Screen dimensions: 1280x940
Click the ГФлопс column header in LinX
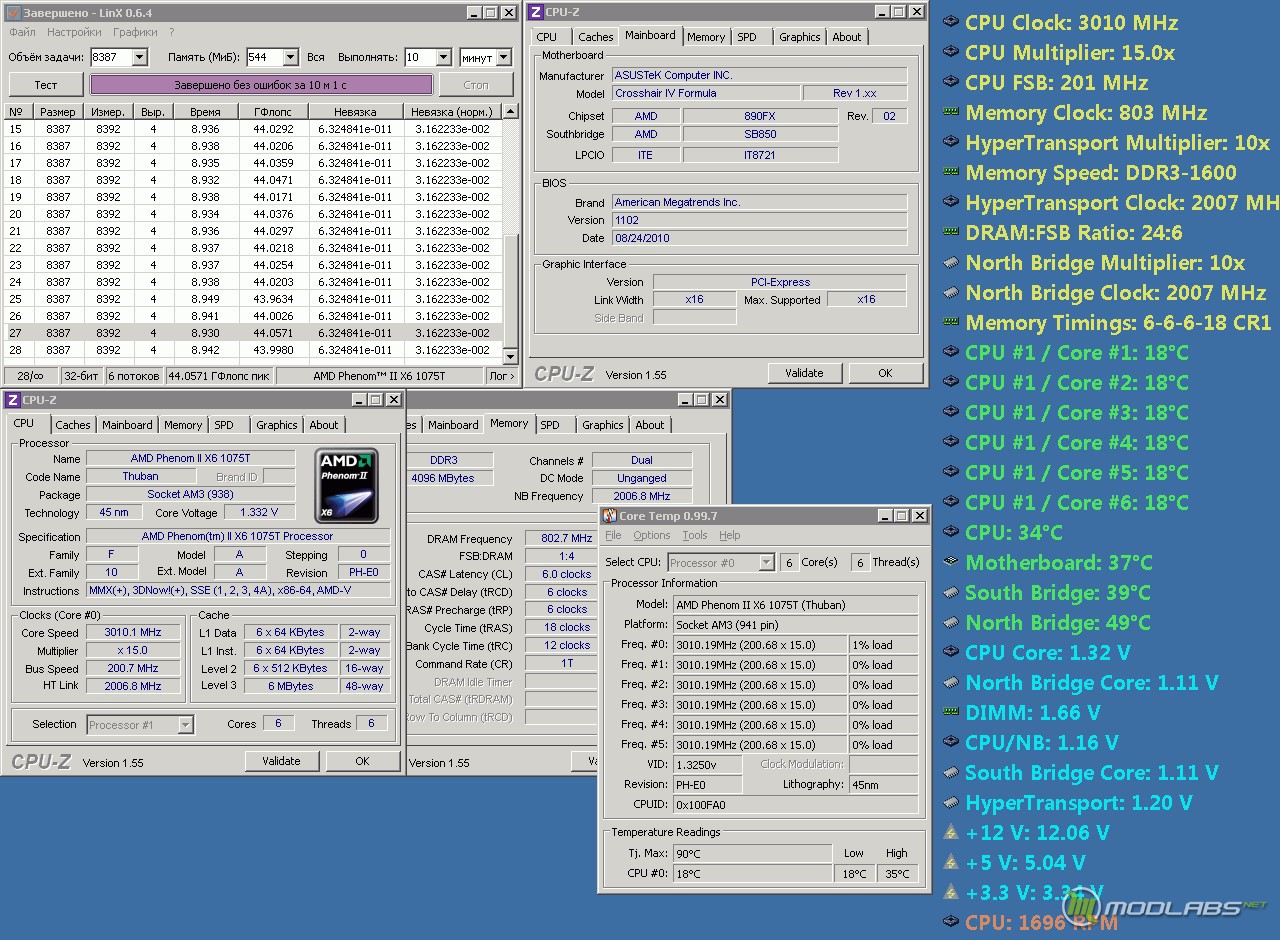coord(273,112)
